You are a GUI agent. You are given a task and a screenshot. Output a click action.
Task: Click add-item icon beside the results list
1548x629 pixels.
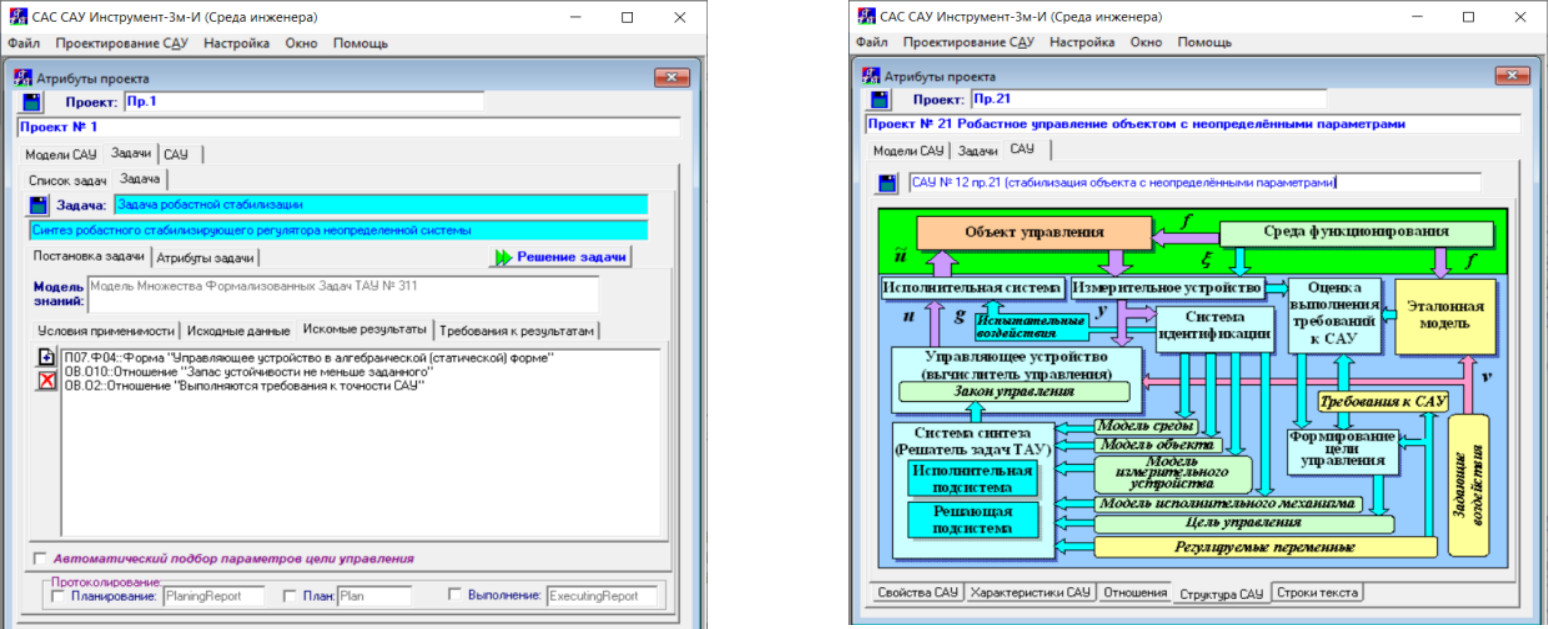[46, 358]
